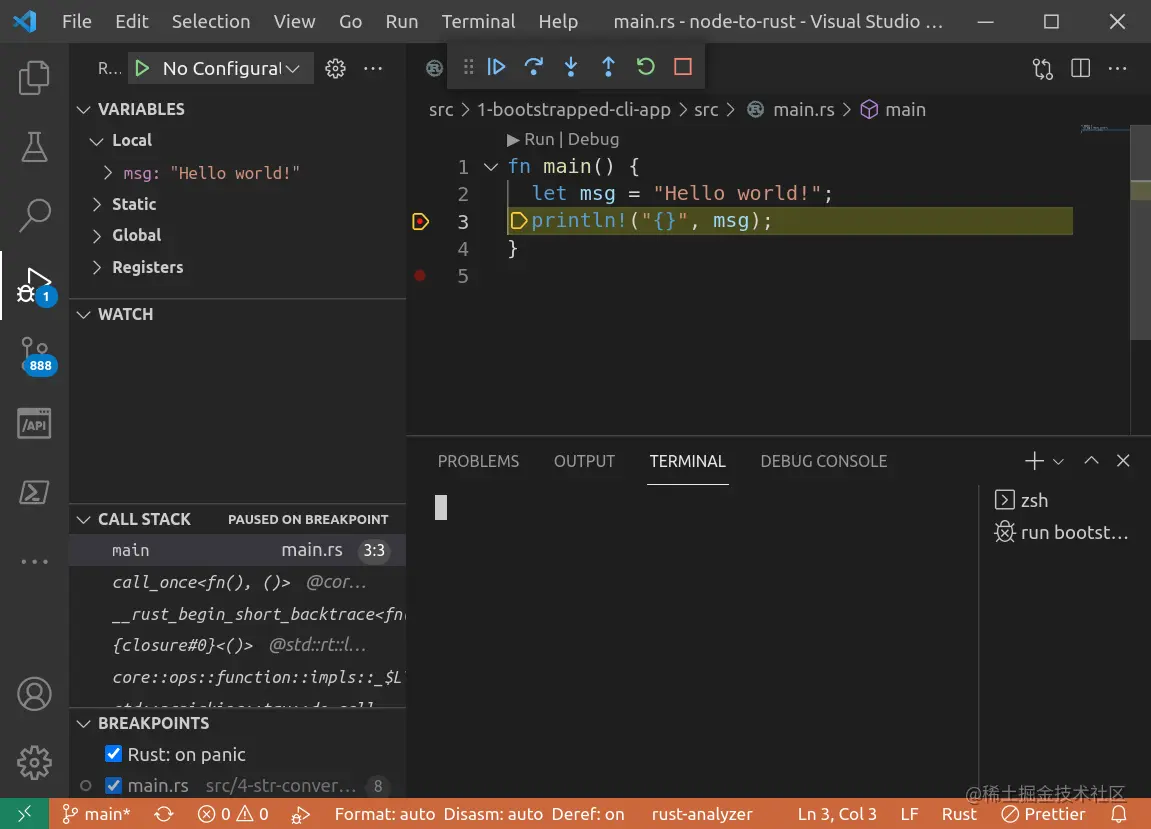This screenshot has width=1151, height=829.
Task: Click the main* branch in status bar
Action: coord(96,814)
